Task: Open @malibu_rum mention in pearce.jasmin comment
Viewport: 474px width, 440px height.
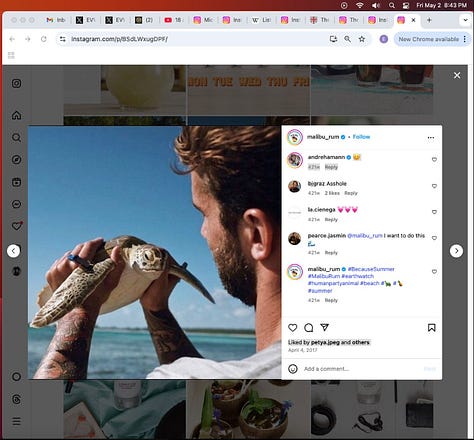Action: [x=365, y=236]
